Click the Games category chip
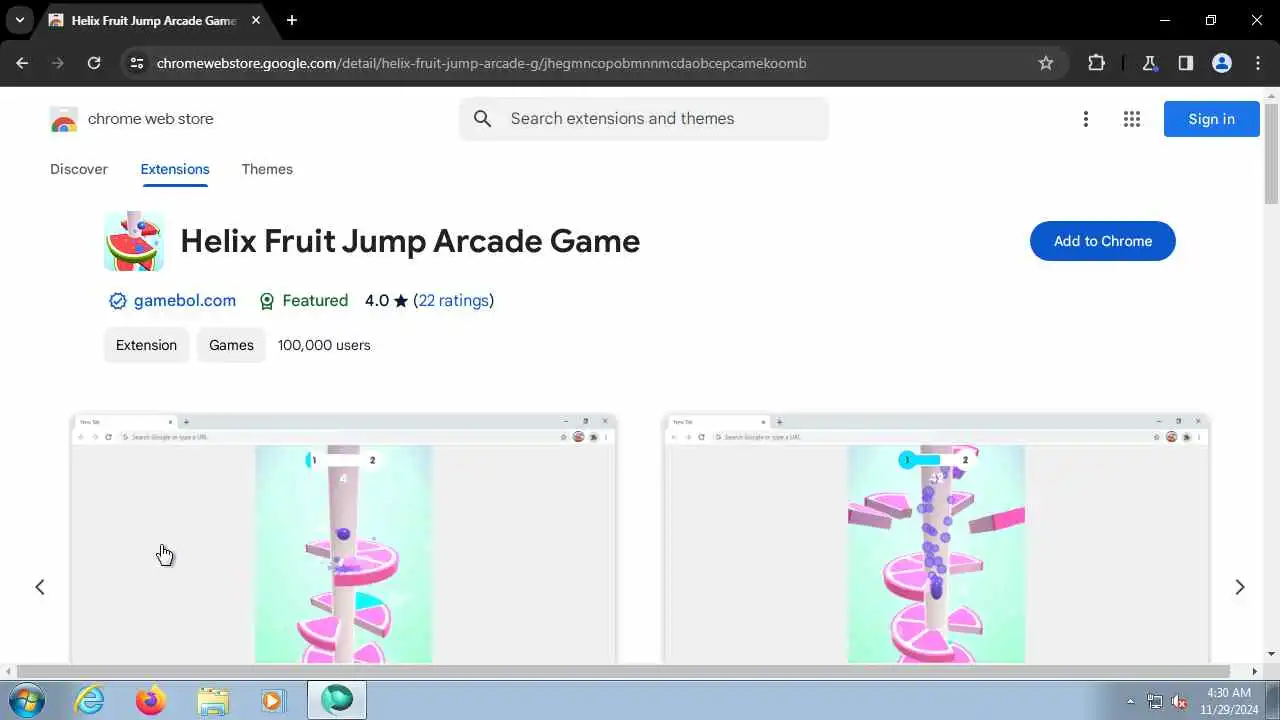This screenshot has width=1280, height=720. tap(231, 345)
